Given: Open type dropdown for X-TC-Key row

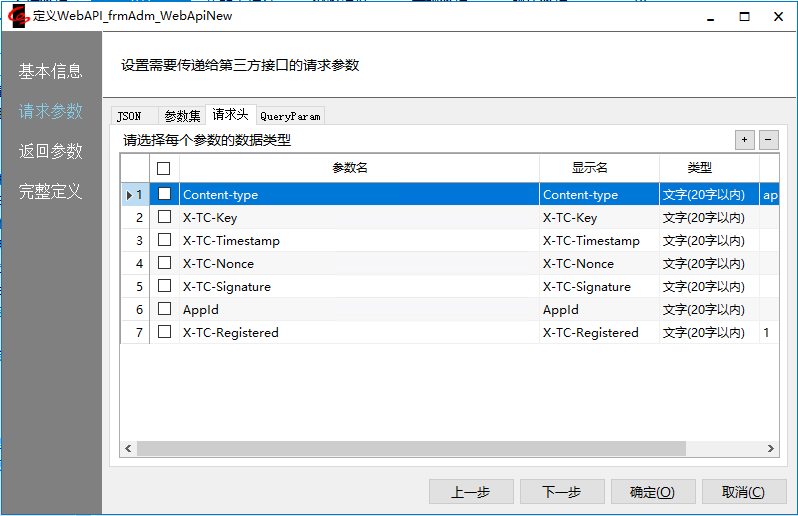Looking at the screenshot, I should click(708, 218).
